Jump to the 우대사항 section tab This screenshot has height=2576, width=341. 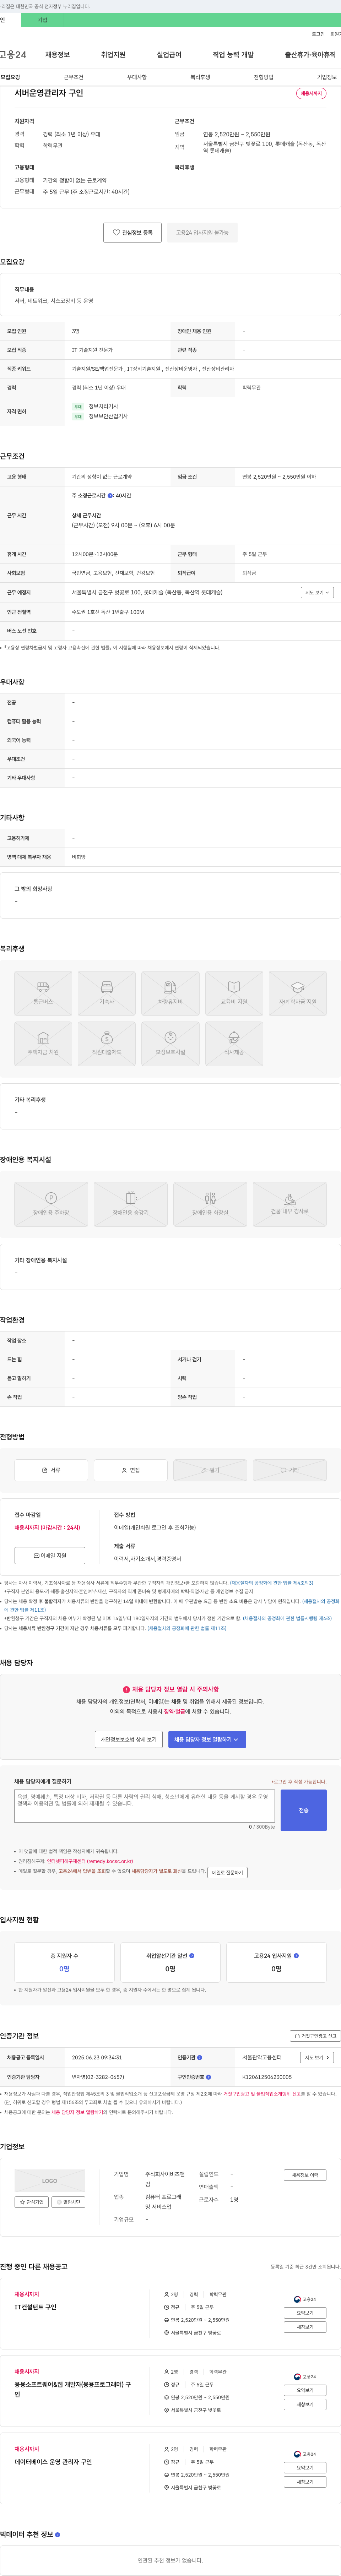point(137,77)
